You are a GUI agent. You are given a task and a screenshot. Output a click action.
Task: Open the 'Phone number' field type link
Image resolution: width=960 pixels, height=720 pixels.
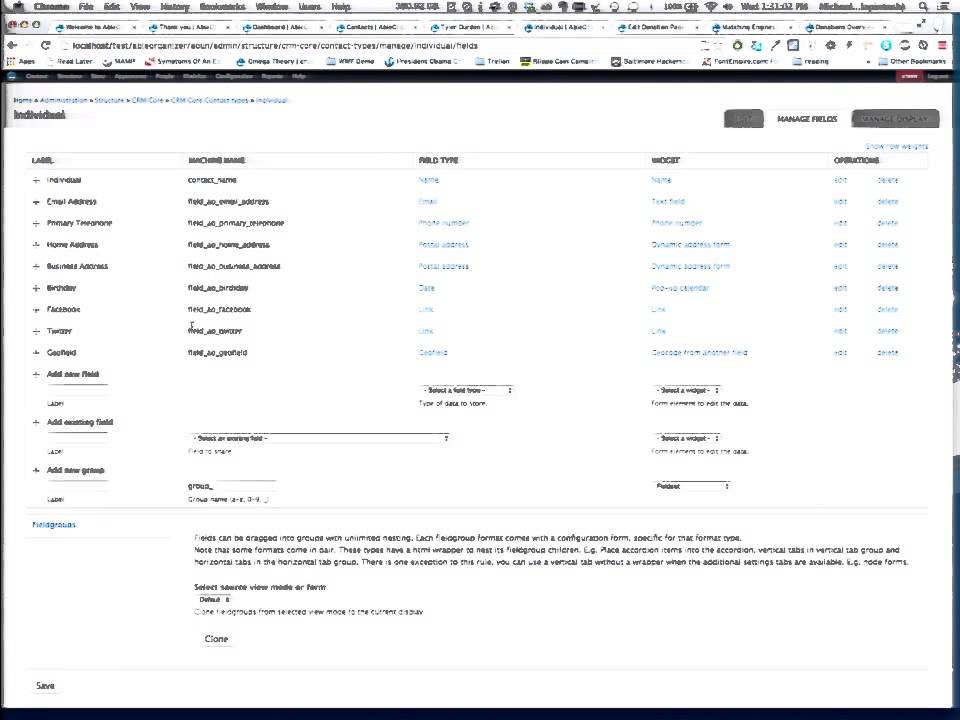(x=444, y=223)
